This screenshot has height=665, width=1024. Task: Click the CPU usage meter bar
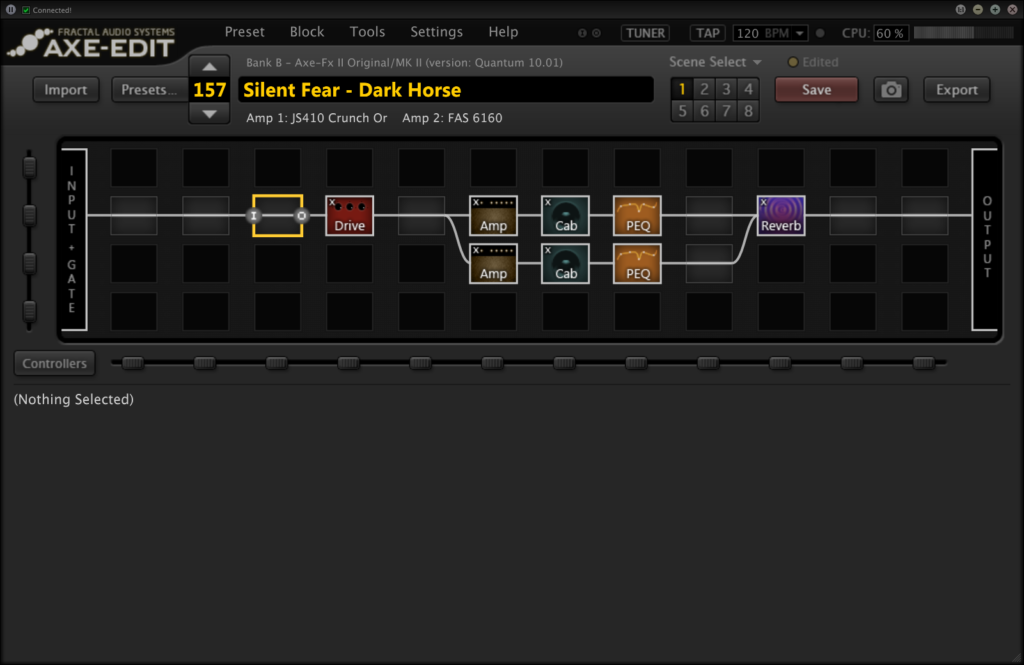(x=963, y=33)
